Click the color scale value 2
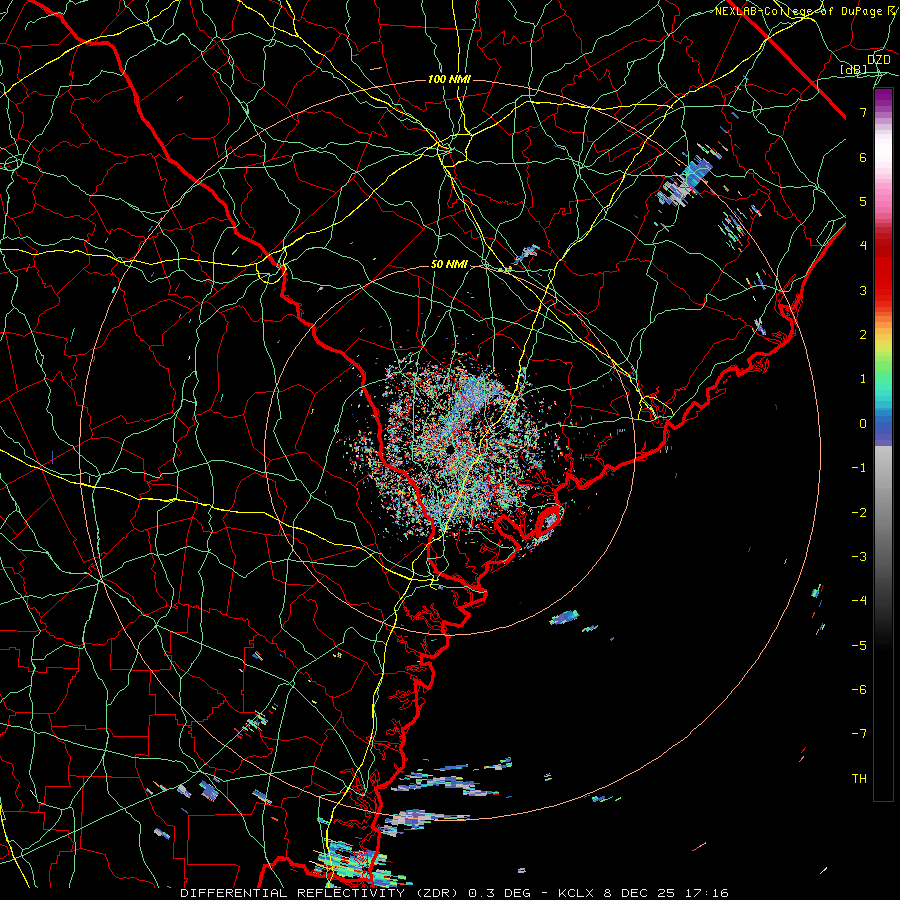The width and height of the screenshot is (900, 900). pos(863,335)
